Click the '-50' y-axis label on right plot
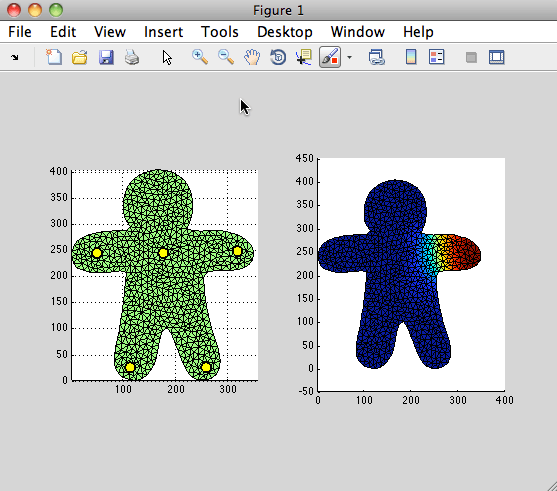557x491 pixels. (306, 391)
